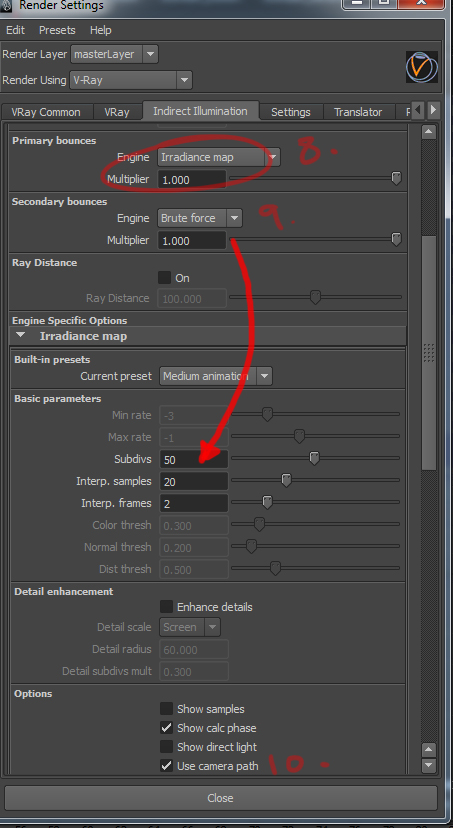453x828 pixels.
Task: Click the Min rate slider handle
Action: pyautogui.click(x=267, y=415)
